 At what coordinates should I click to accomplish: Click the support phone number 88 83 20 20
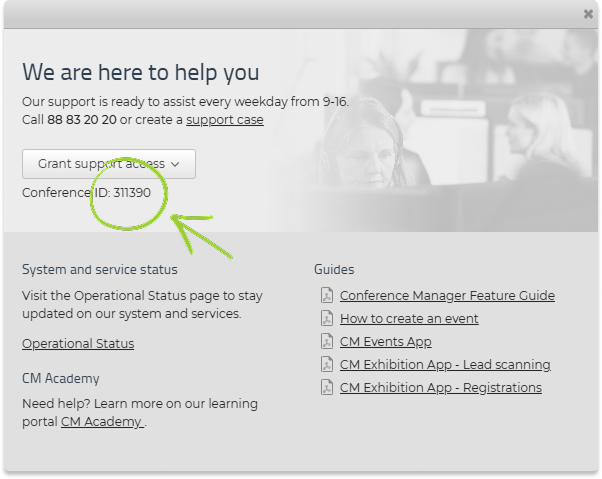[x=82, y=120]
